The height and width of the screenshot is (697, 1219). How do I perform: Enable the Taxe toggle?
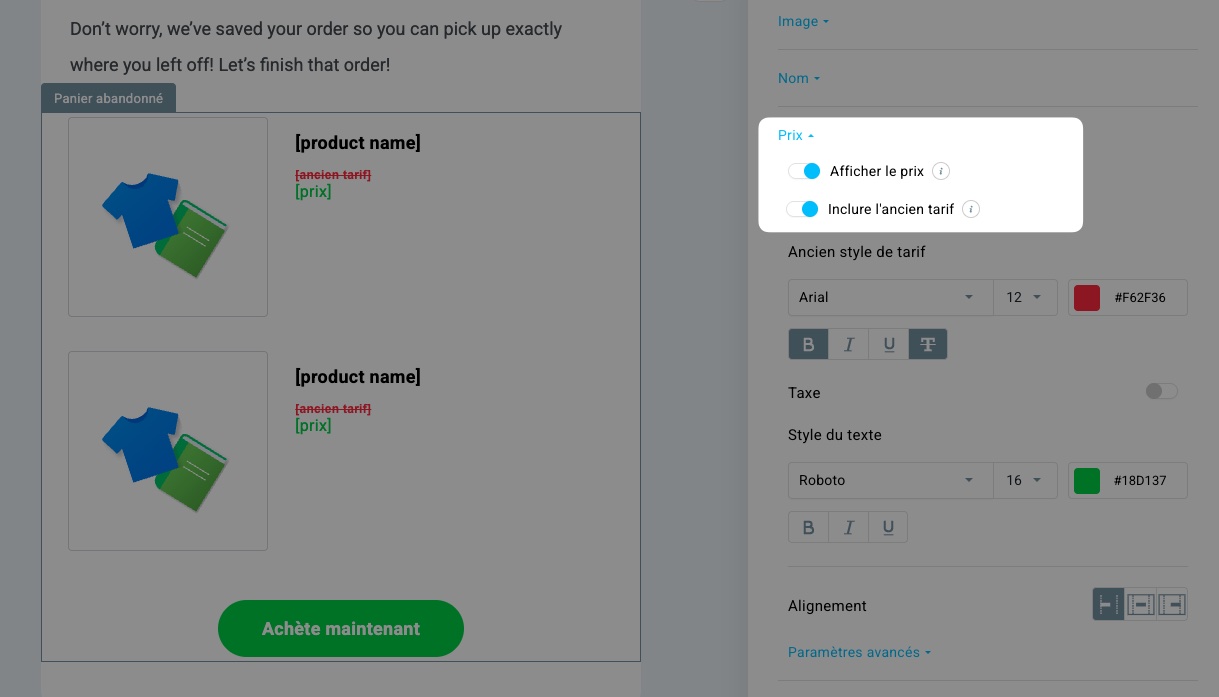1162,392
